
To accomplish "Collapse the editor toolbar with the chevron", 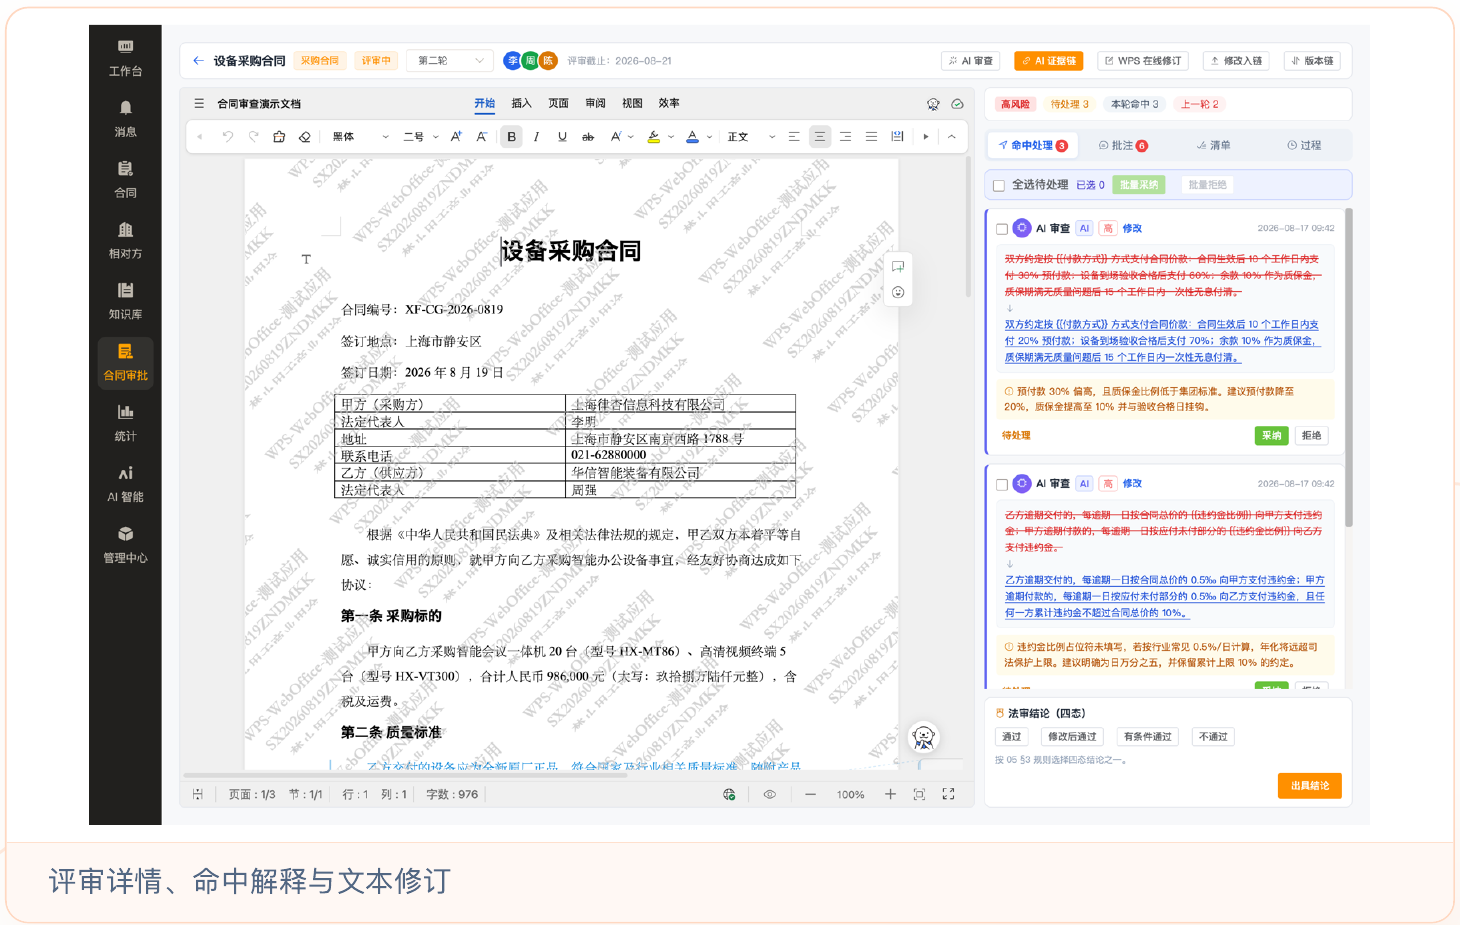I will pyautogui.click(x=952, y=137).
